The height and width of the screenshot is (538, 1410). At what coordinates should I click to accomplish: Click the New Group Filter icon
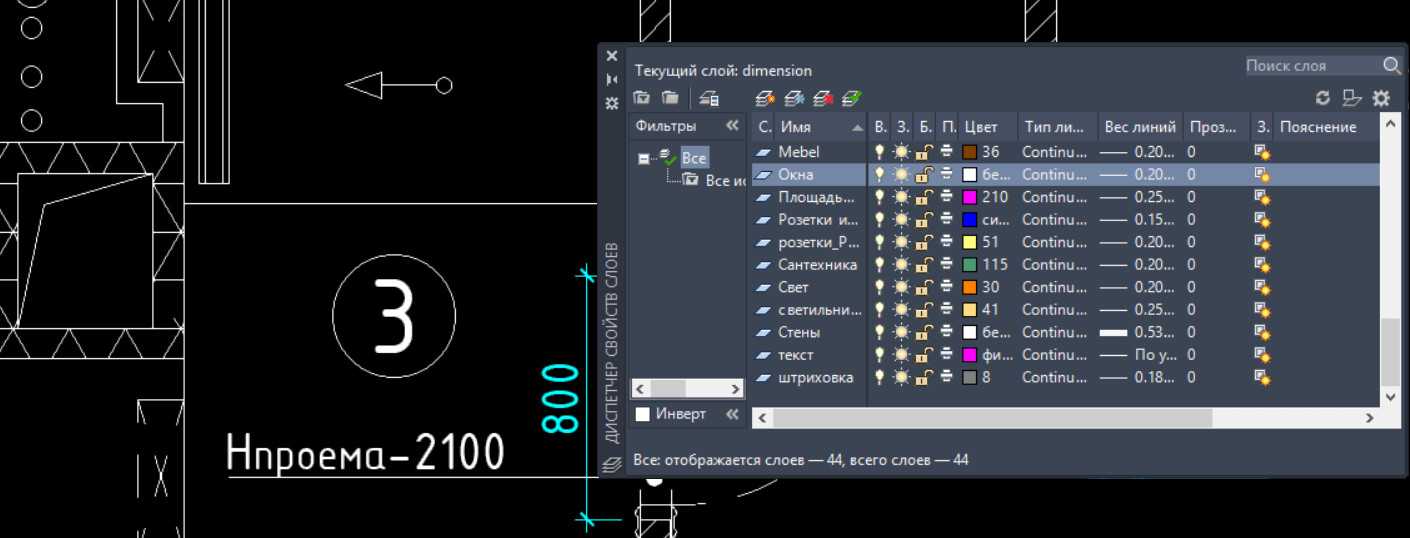pyautogui.click(x=670, y=97)
